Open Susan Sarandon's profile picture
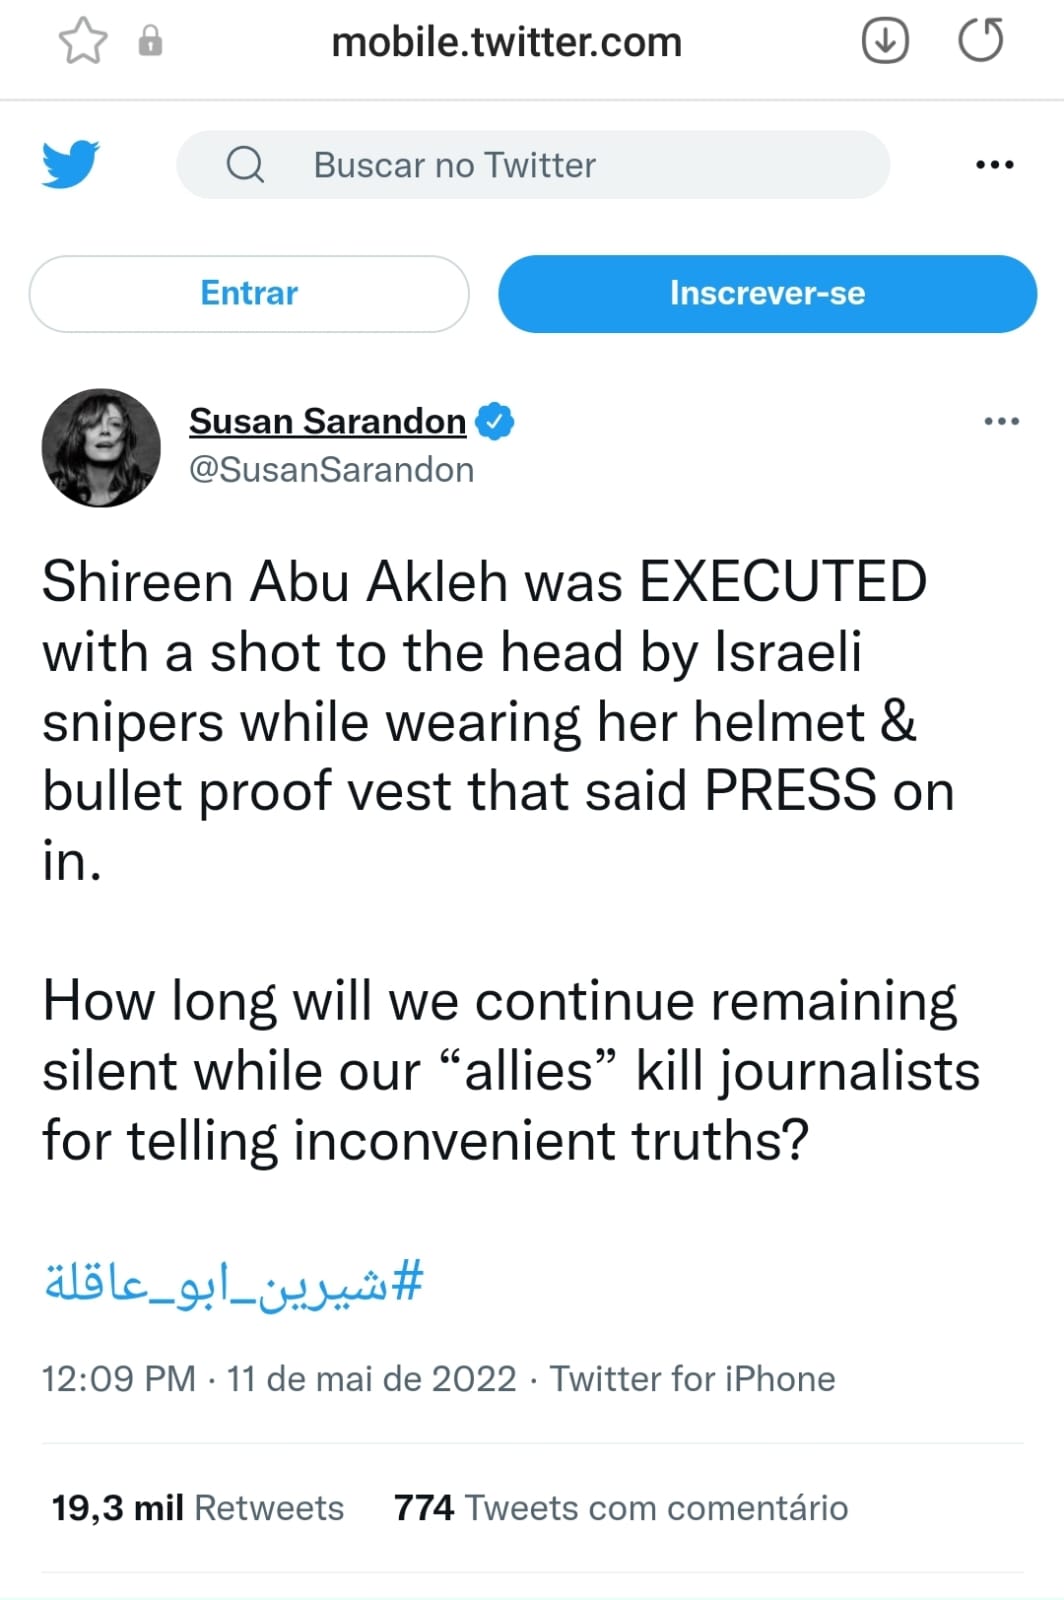This screenshot has width=1064, height=1600. tap(101, 447)
